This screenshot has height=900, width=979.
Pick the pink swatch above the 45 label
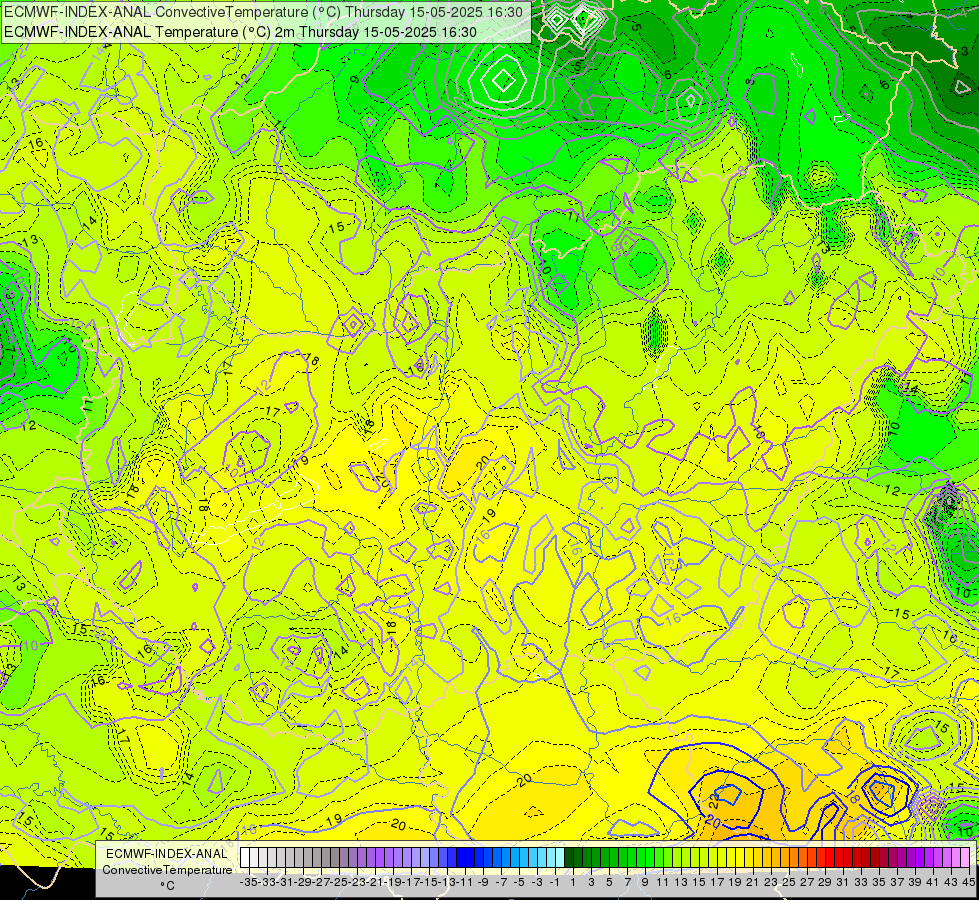click(x=965, y=858)
